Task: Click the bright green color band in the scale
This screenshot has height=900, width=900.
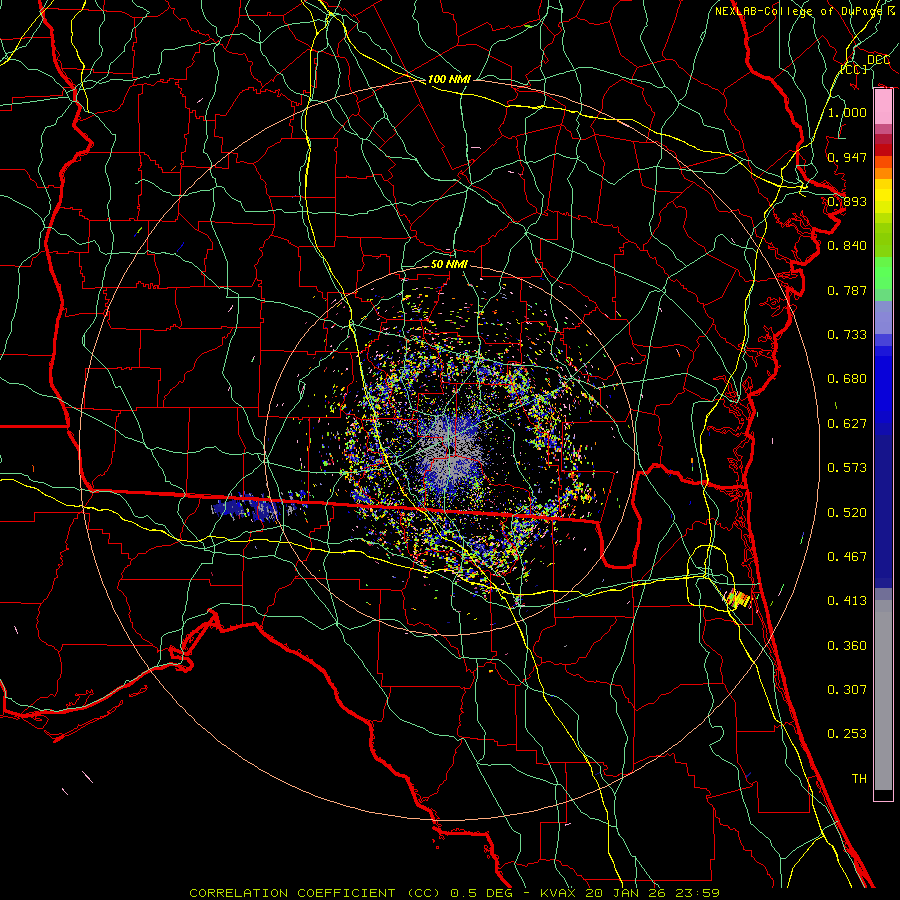Action: point(883,273)
